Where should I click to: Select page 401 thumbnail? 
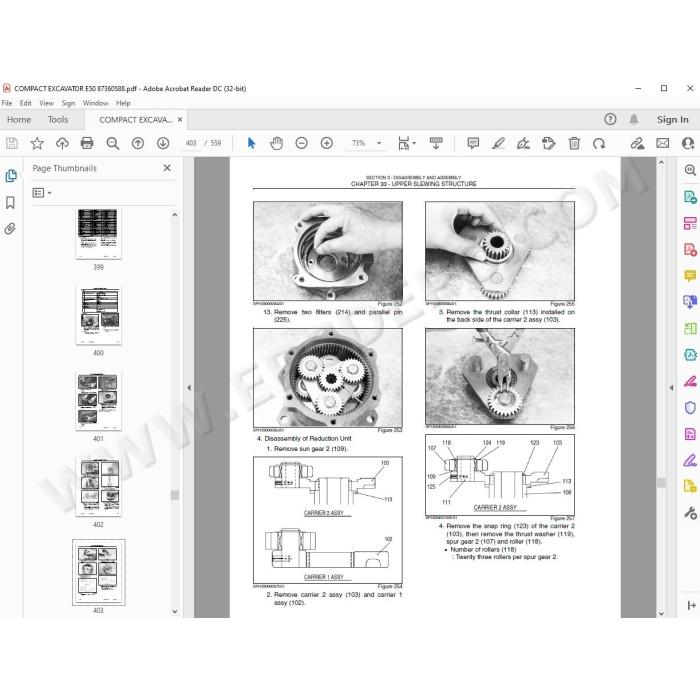tap(98, 402)
